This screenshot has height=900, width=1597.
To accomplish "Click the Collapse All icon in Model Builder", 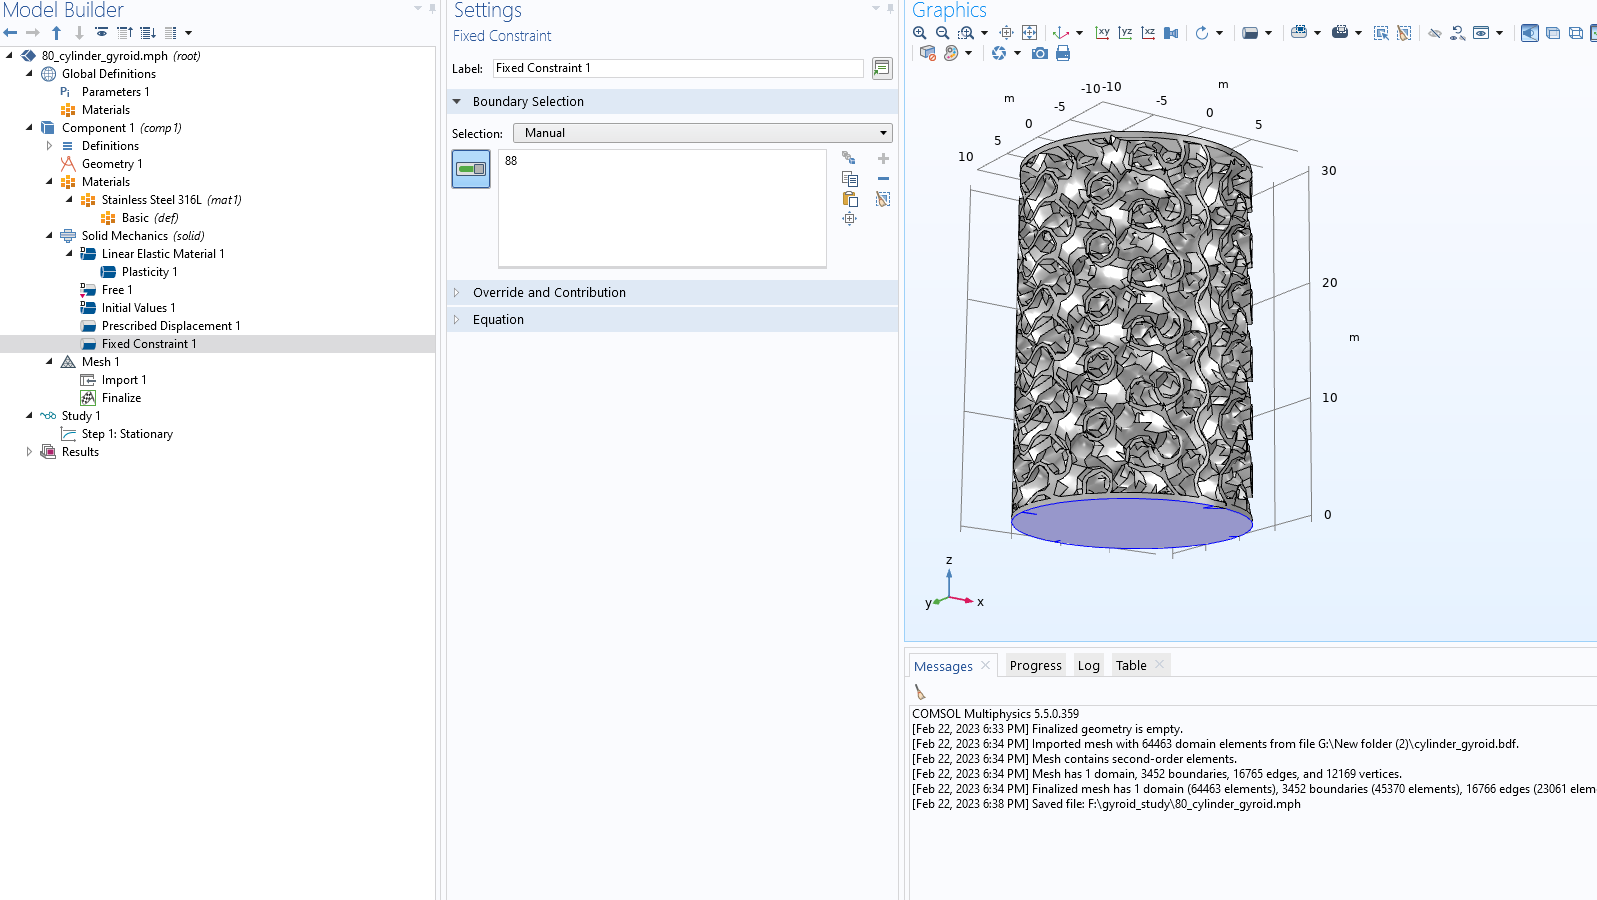I will 125,33.
